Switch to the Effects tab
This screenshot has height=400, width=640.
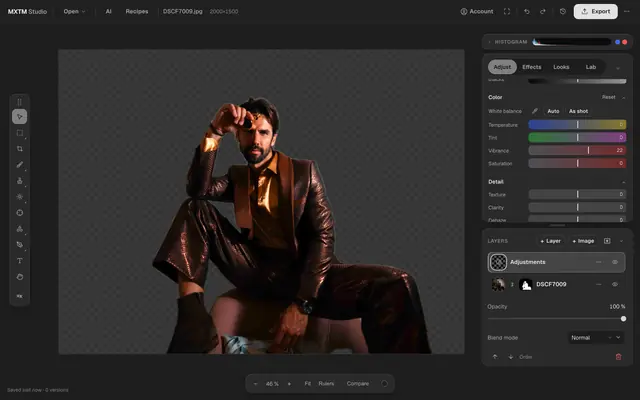(x=531, y=67)
